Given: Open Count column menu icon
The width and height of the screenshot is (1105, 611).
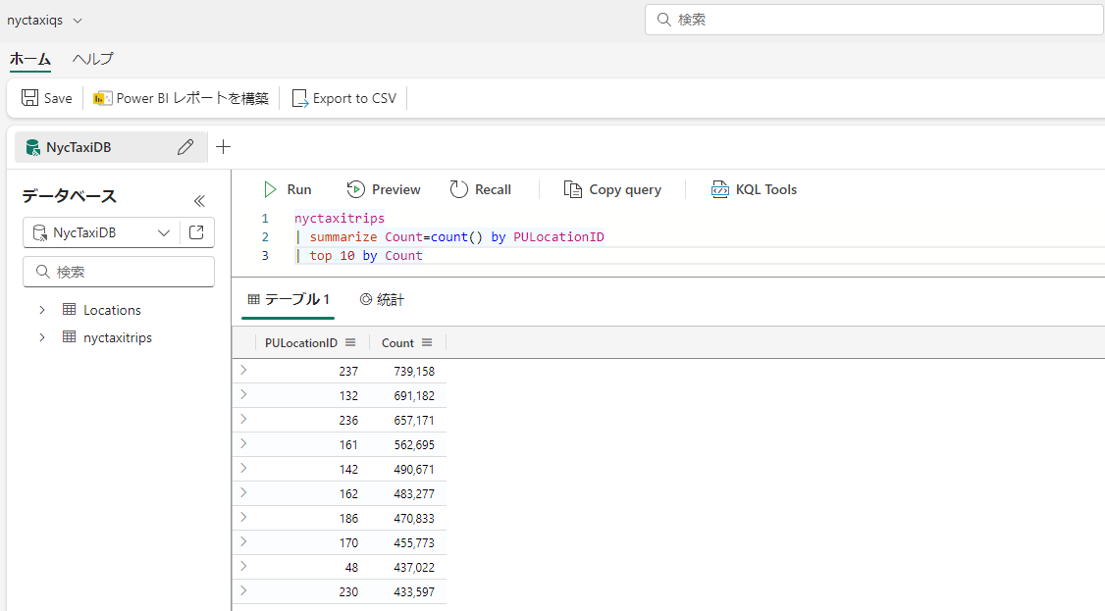Looking at the screenshot, I should pos(427,342).
